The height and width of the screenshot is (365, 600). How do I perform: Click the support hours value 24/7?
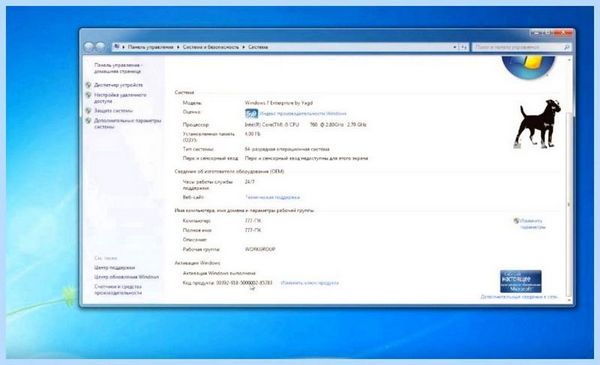(249, 182)
